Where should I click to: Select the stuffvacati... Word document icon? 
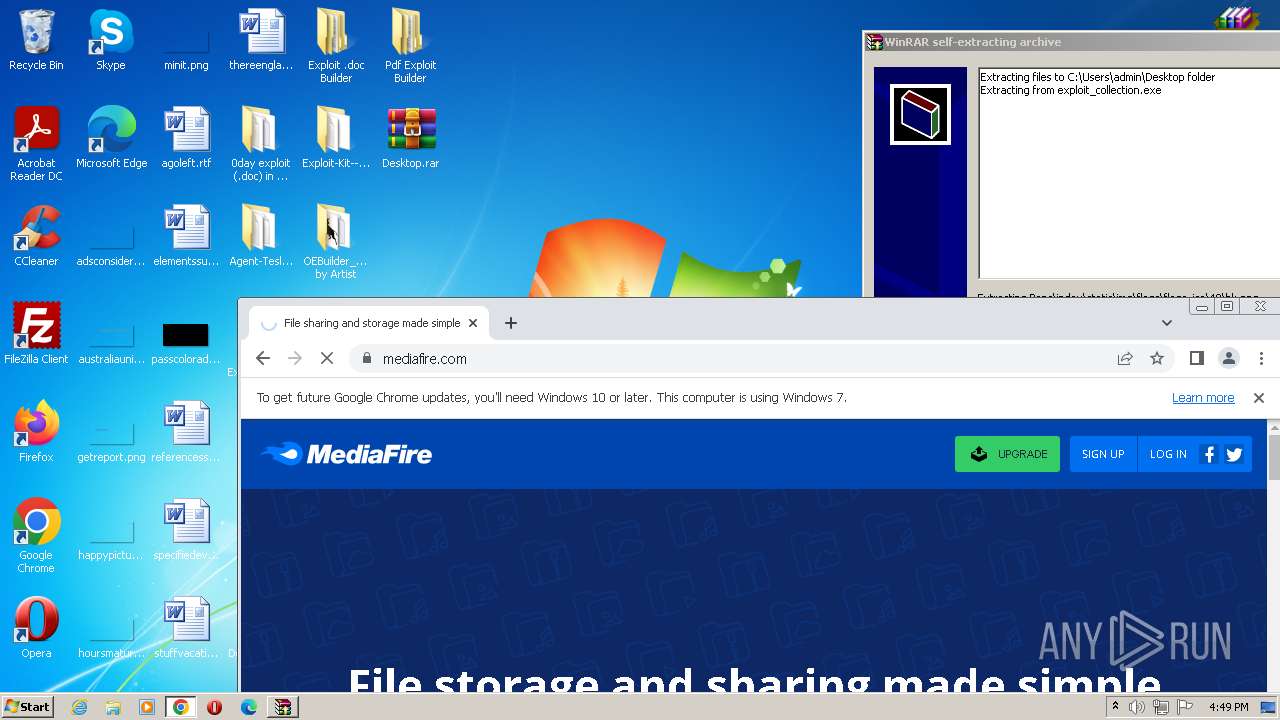click(x=186, y=628)
